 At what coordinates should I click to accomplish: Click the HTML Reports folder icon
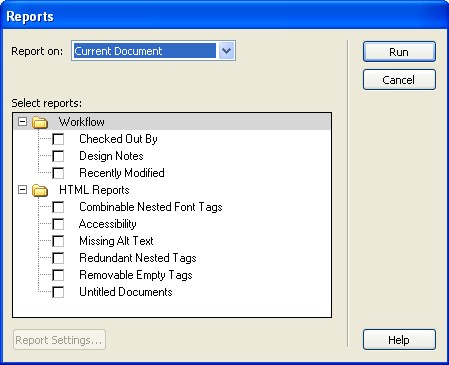pos(40,190)
